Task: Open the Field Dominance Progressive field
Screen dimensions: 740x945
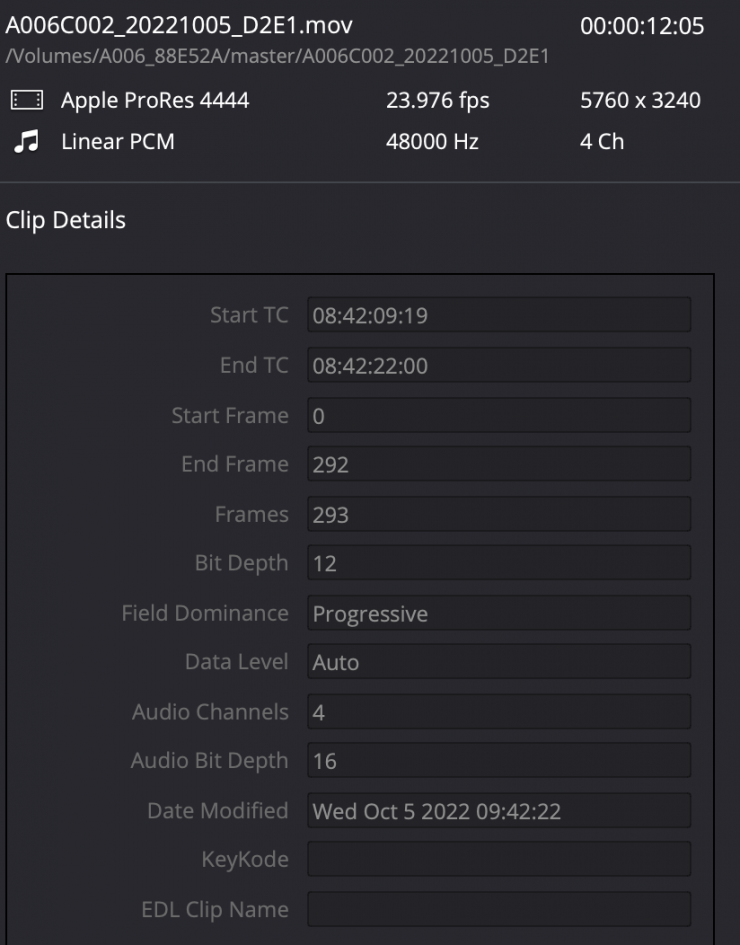Action: click(x=498, y=613)
